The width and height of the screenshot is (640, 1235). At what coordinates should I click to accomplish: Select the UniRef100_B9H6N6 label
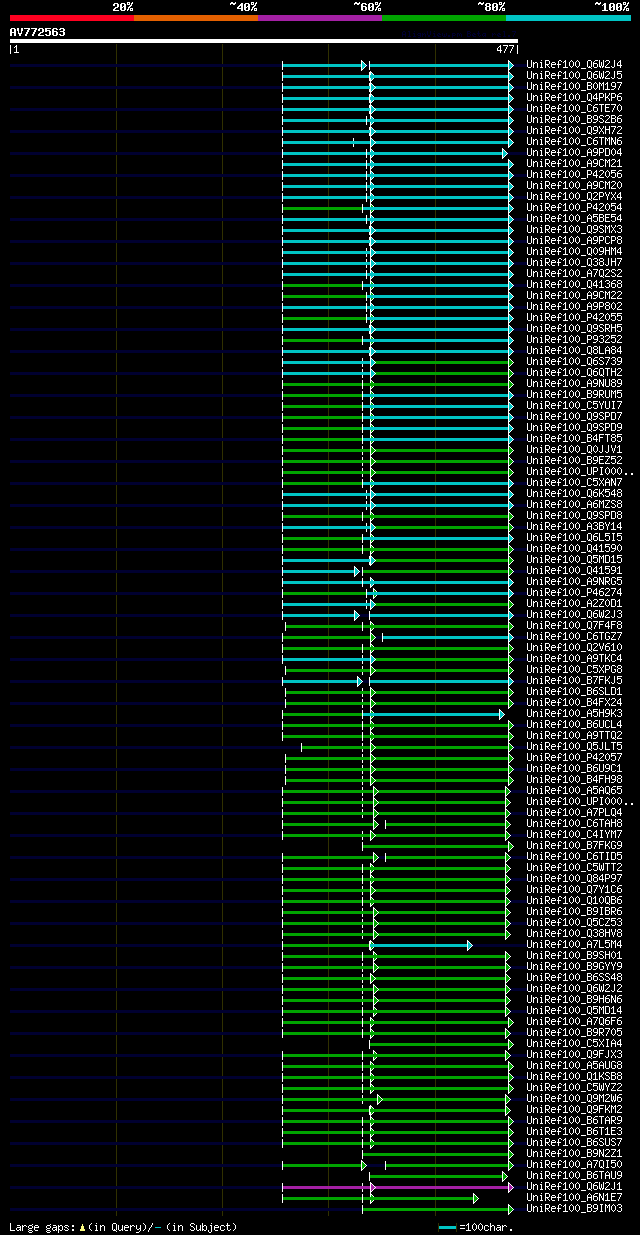[x=574, y=1000]
